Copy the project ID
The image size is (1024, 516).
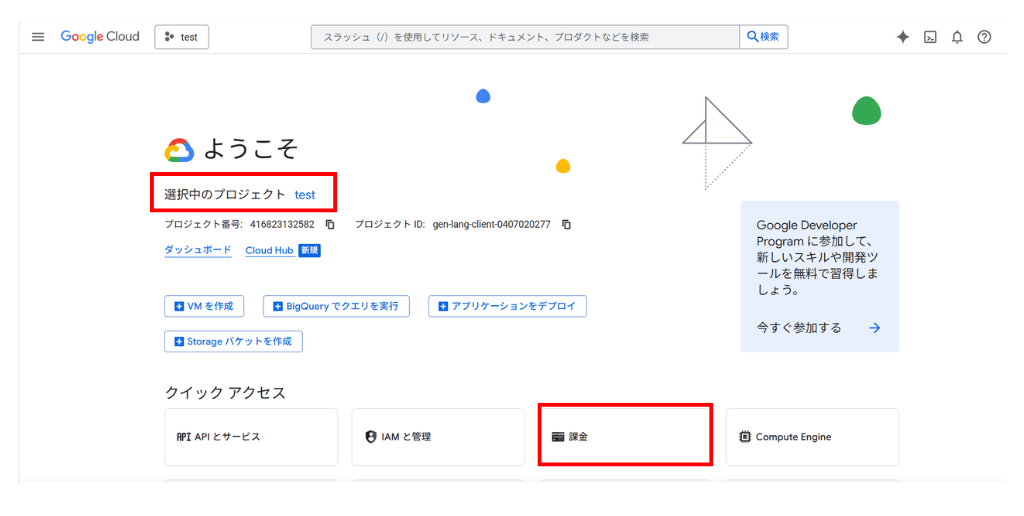click(566, 225)
